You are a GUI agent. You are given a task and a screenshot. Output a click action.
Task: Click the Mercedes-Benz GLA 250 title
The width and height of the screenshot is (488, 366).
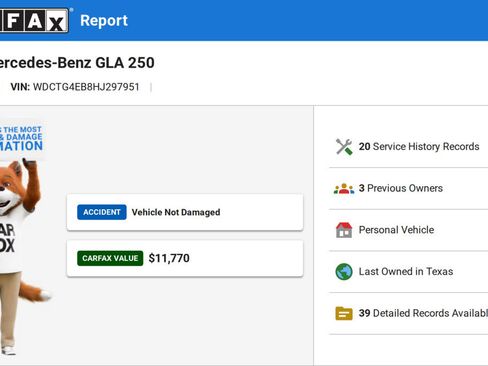77,63
